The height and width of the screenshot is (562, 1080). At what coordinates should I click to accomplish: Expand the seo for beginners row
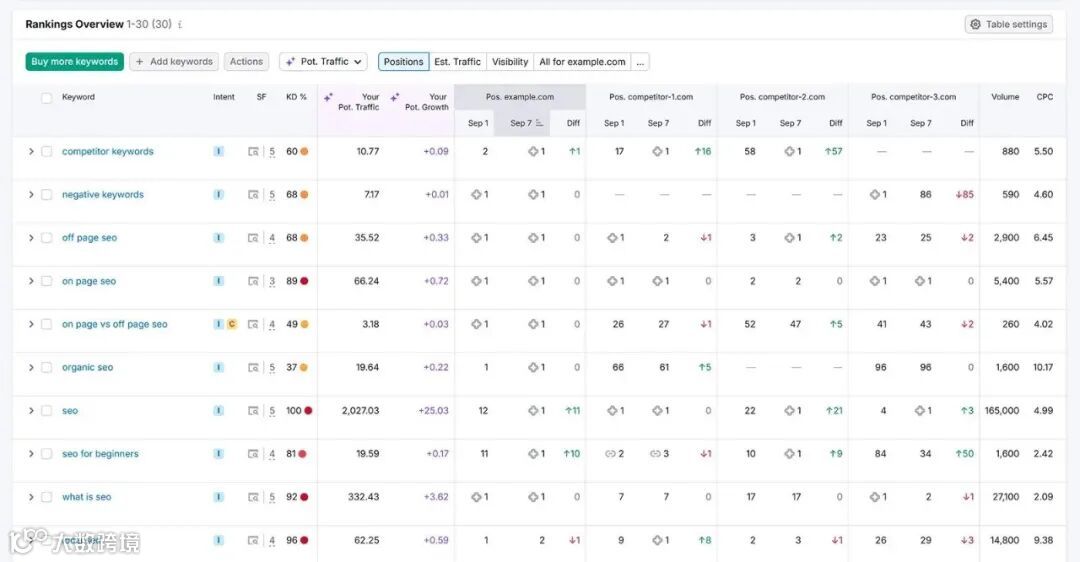point(31,454)
